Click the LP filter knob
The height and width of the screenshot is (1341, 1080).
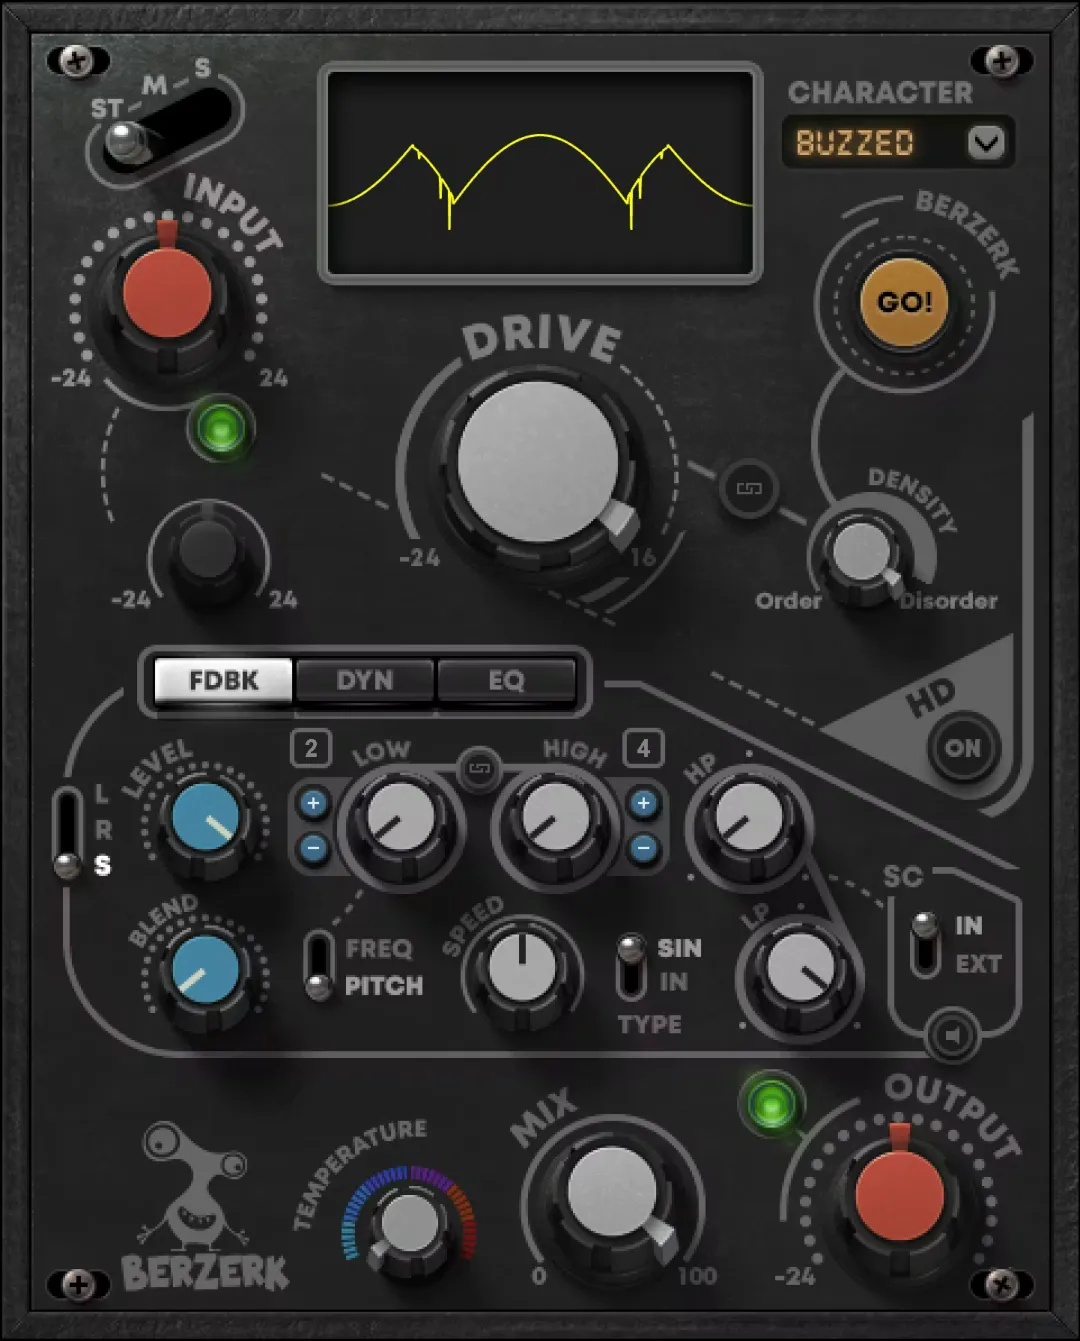[x=800, y=968]
